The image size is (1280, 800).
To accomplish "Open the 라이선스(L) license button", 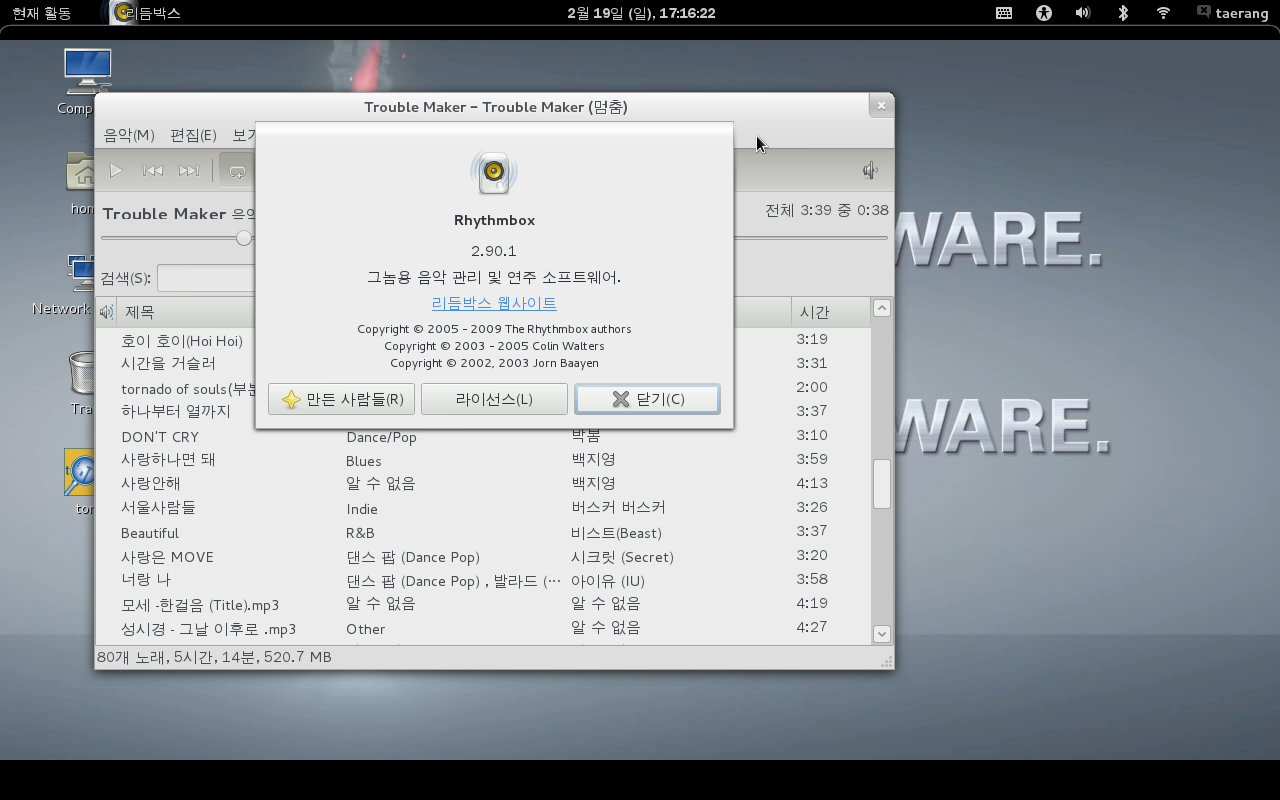I will click(x=494, y=399).
